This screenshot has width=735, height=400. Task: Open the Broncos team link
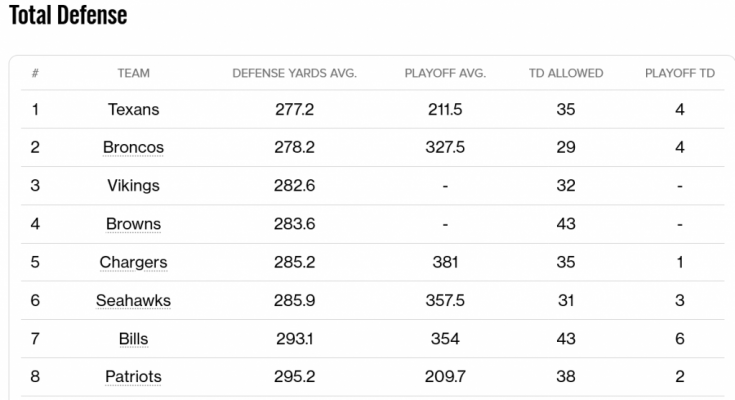[134, 147]
